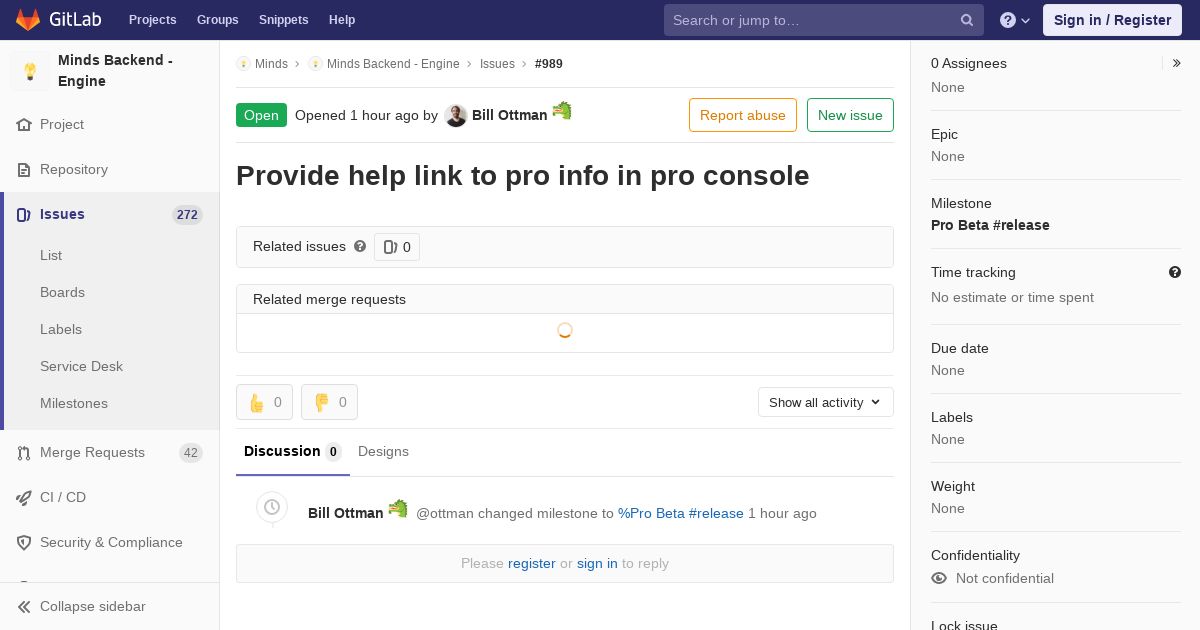Open Help in the top navbar
Image resolution: width=1200 pixels, height=630 pixels.
pos(342,20)
